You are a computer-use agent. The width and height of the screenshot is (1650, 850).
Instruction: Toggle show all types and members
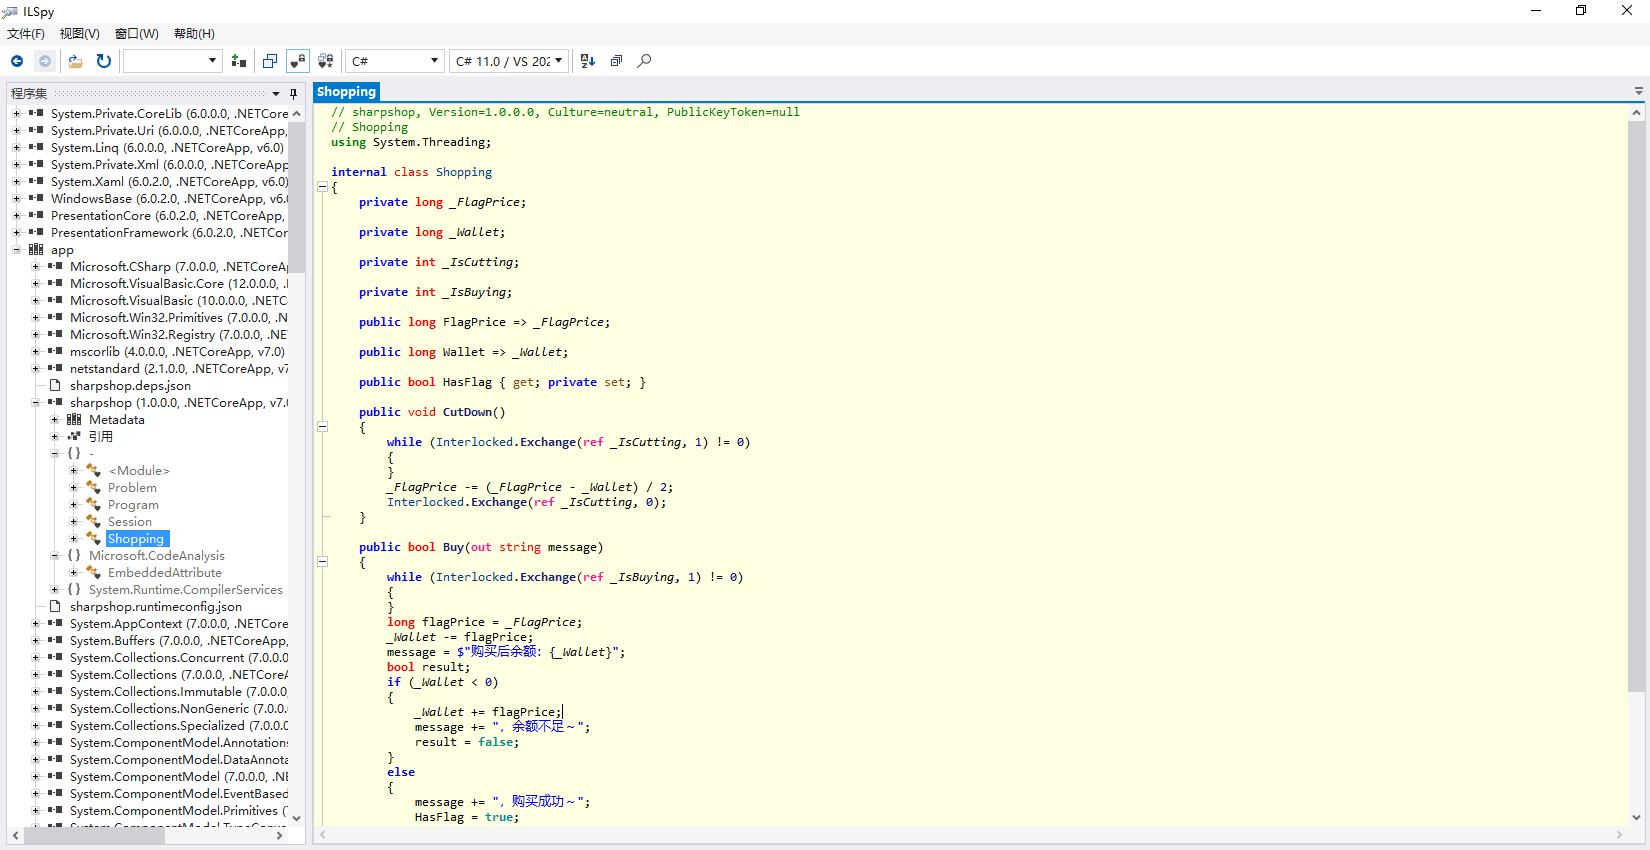pyautogui.click(x=325, y=61)
